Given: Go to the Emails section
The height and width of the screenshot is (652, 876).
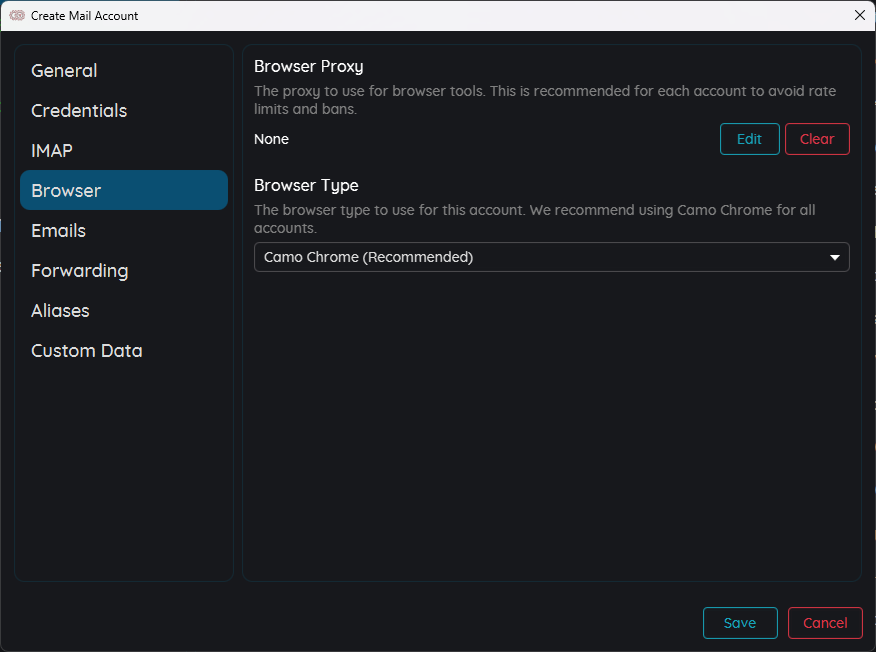Looking at the screenshot, I should pos(123,231).
